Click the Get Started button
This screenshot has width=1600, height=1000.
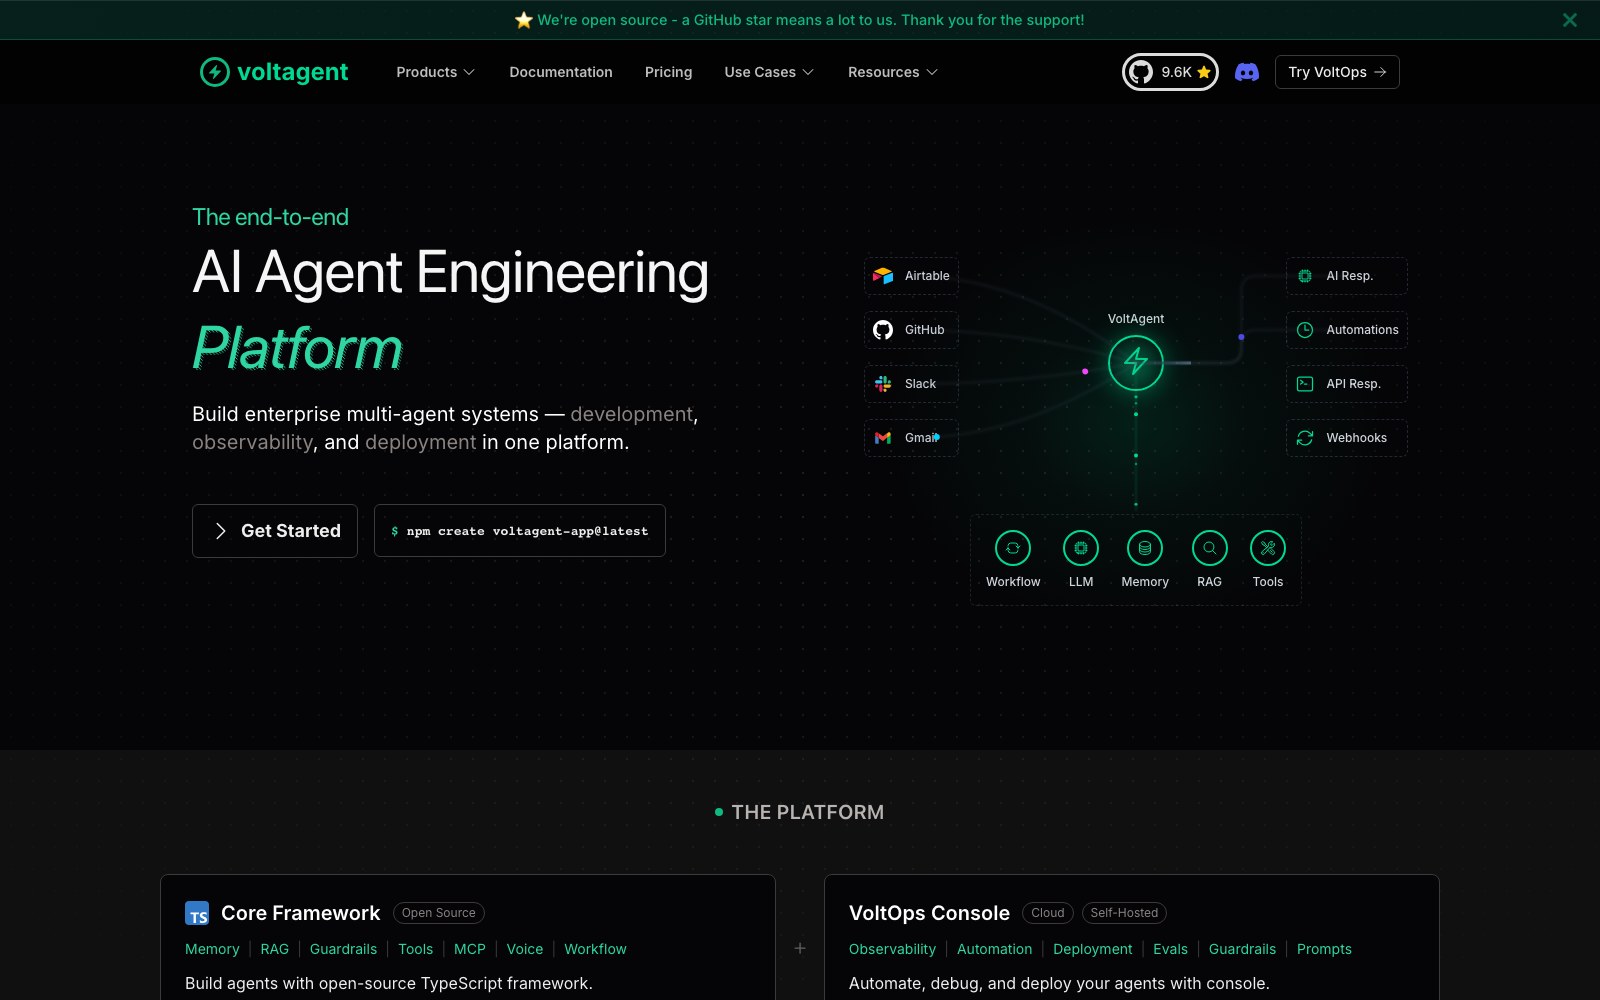pyautogui.click(x=275, y=531)
